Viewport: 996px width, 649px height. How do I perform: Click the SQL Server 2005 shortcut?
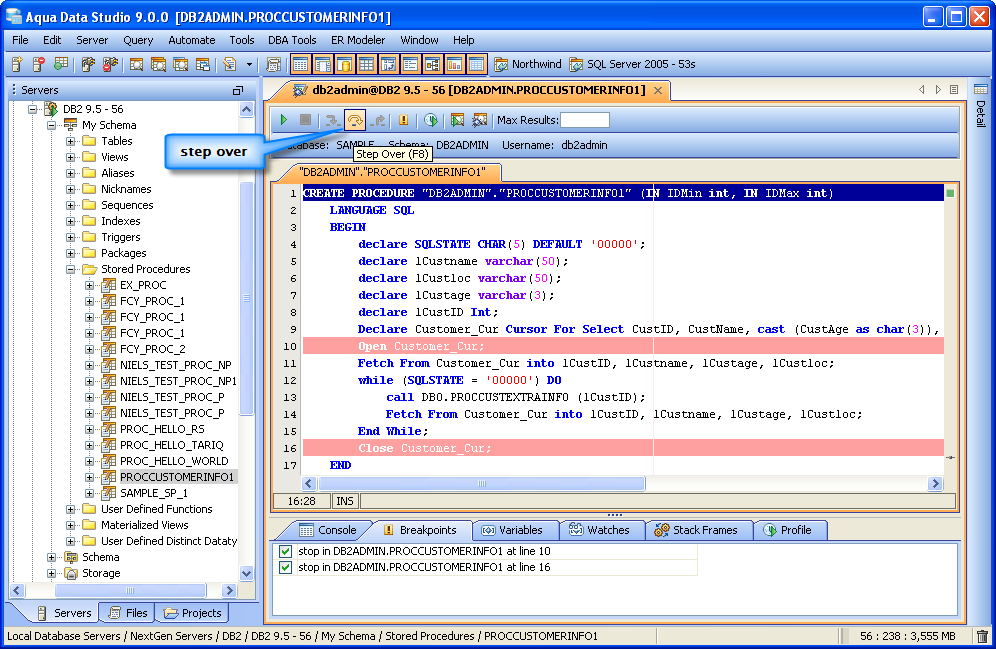pos(632,64)
